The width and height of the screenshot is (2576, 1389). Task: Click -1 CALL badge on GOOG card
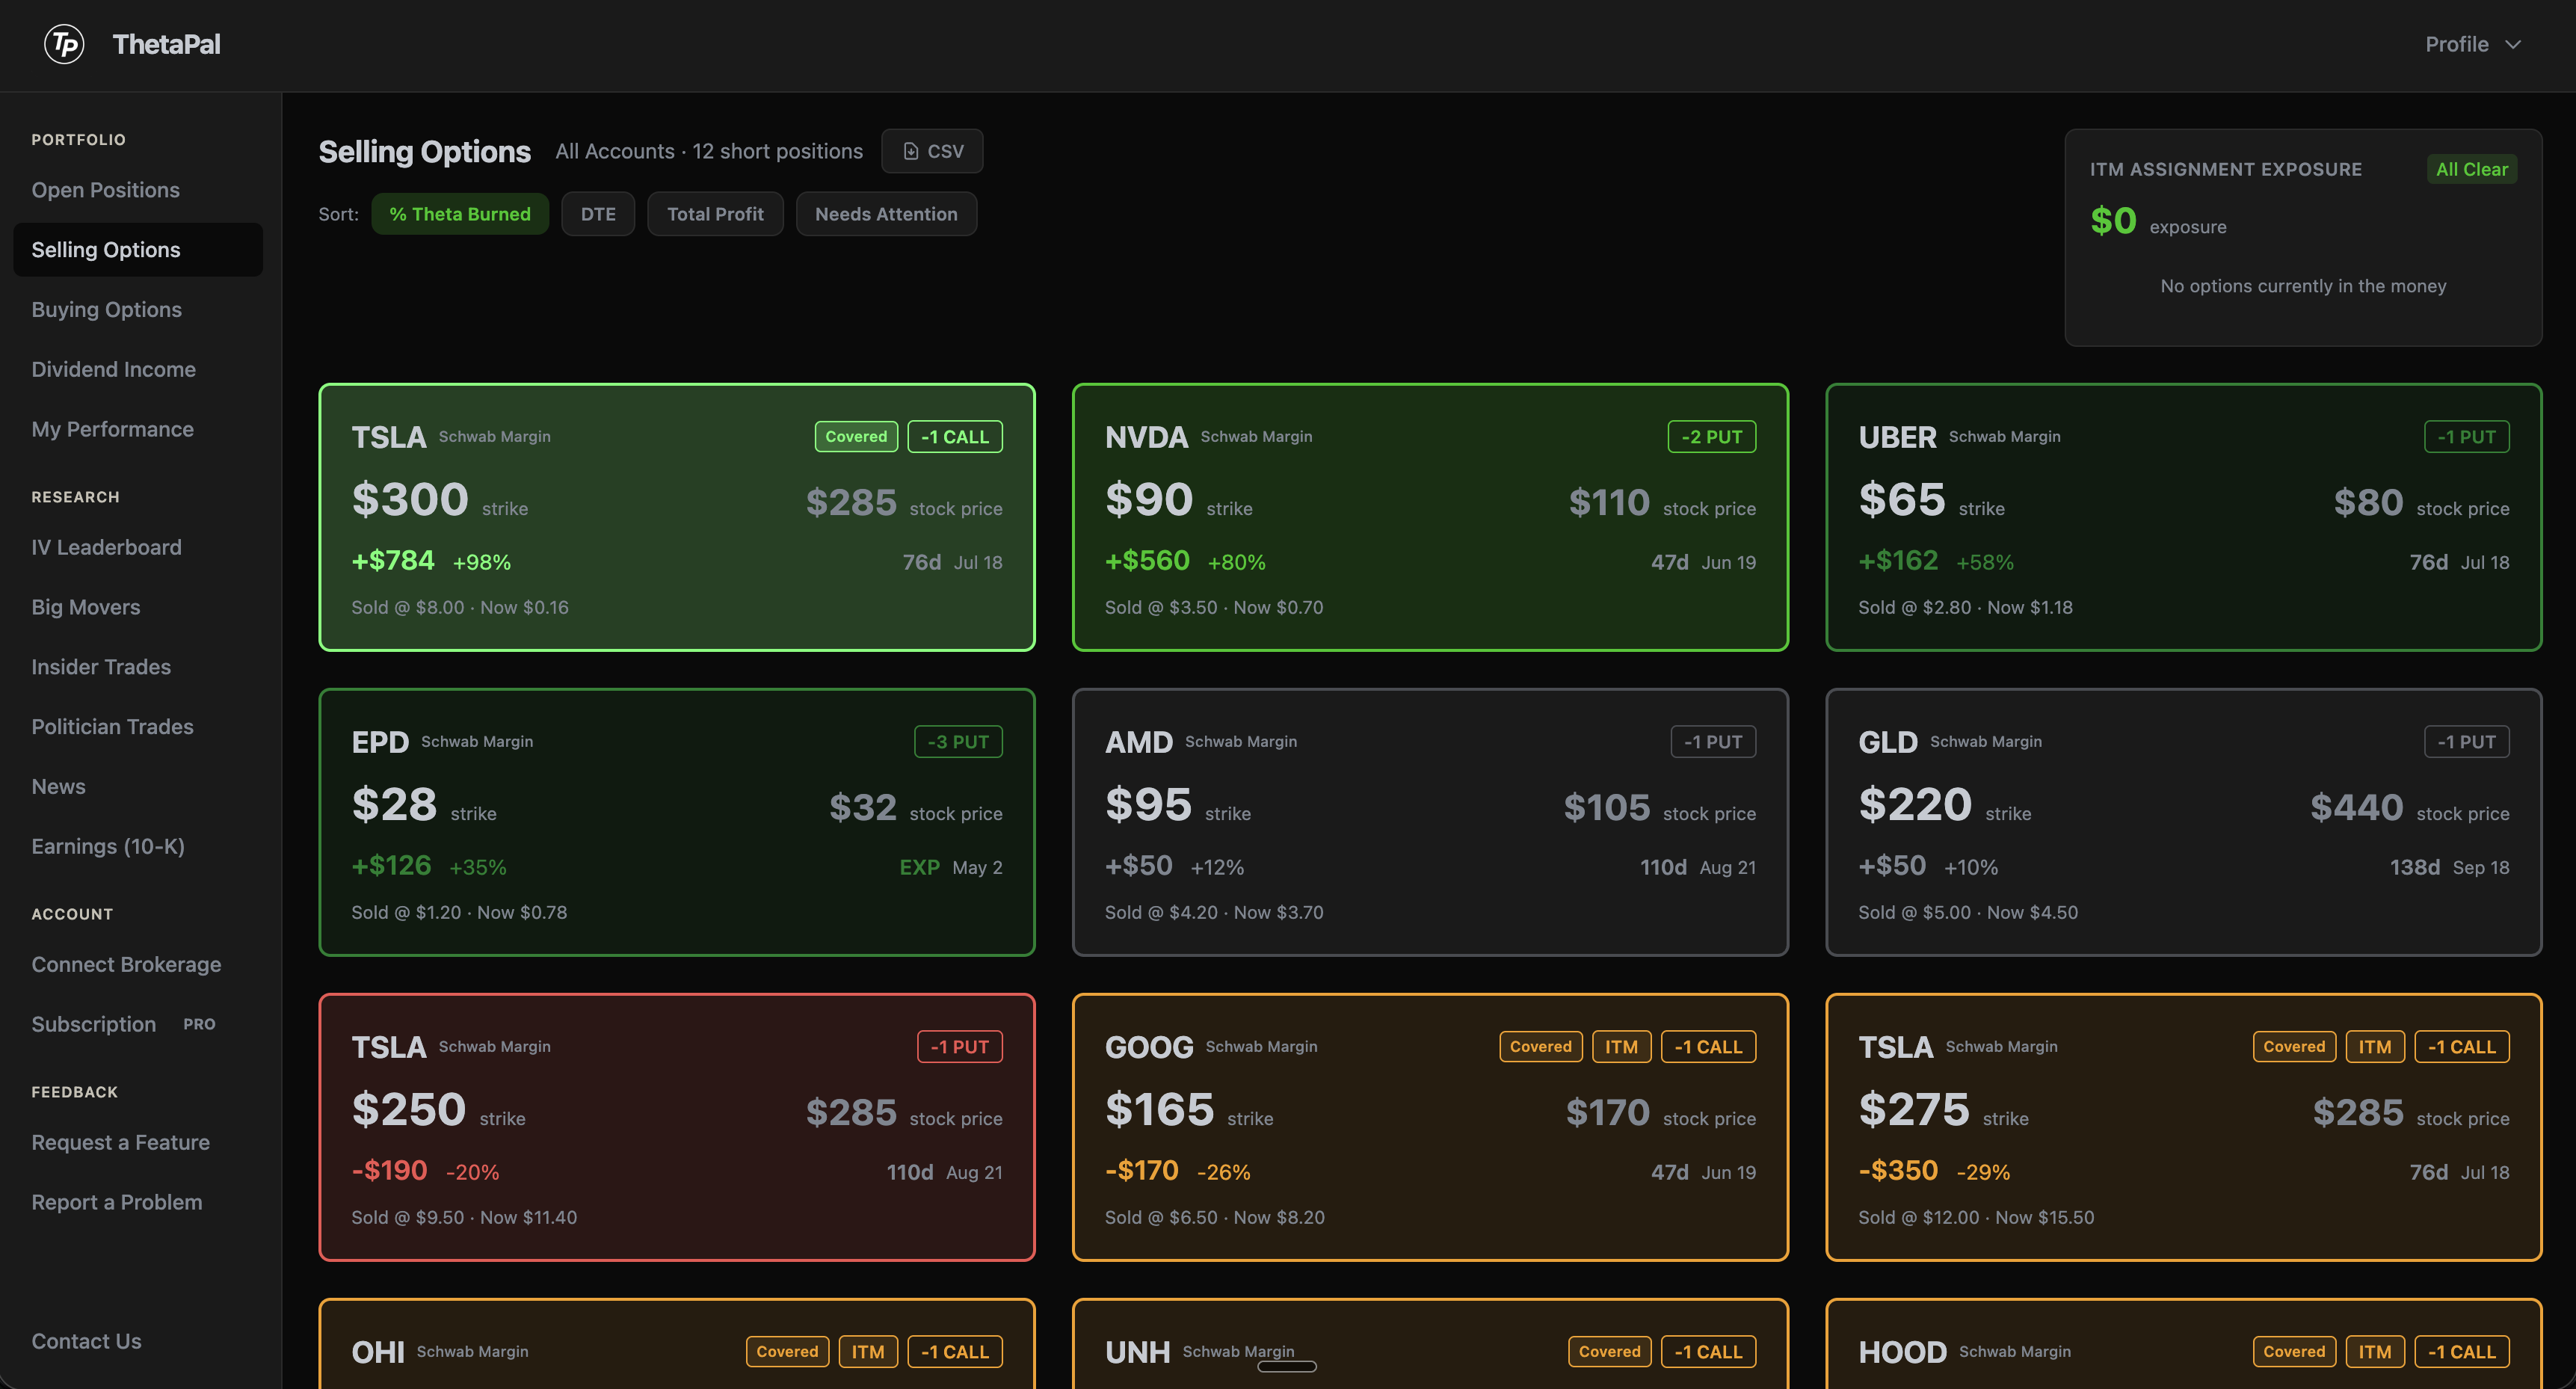(1709, 1047)
